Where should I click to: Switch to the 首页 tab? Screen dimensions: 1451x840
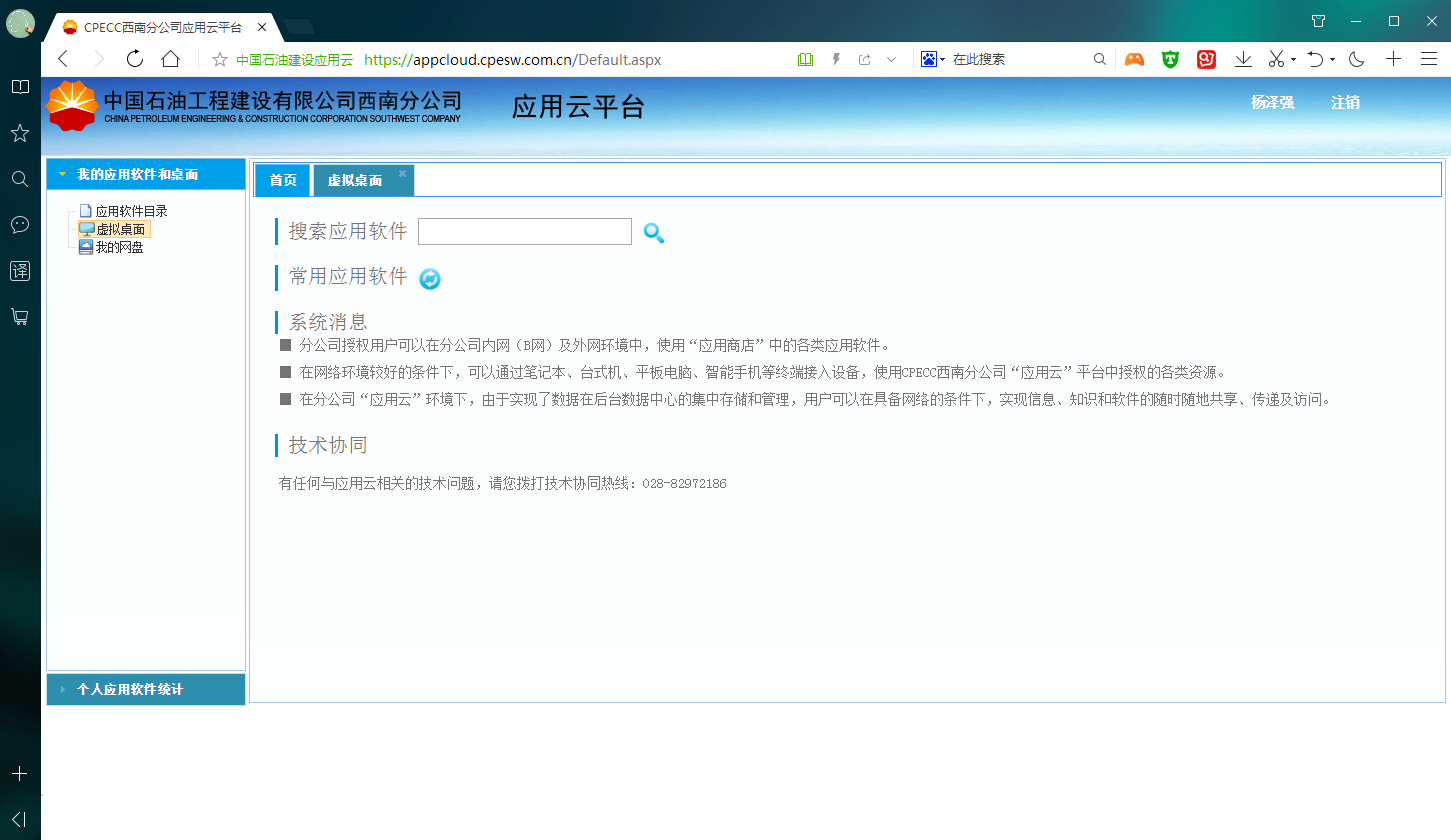click(283, 180)
